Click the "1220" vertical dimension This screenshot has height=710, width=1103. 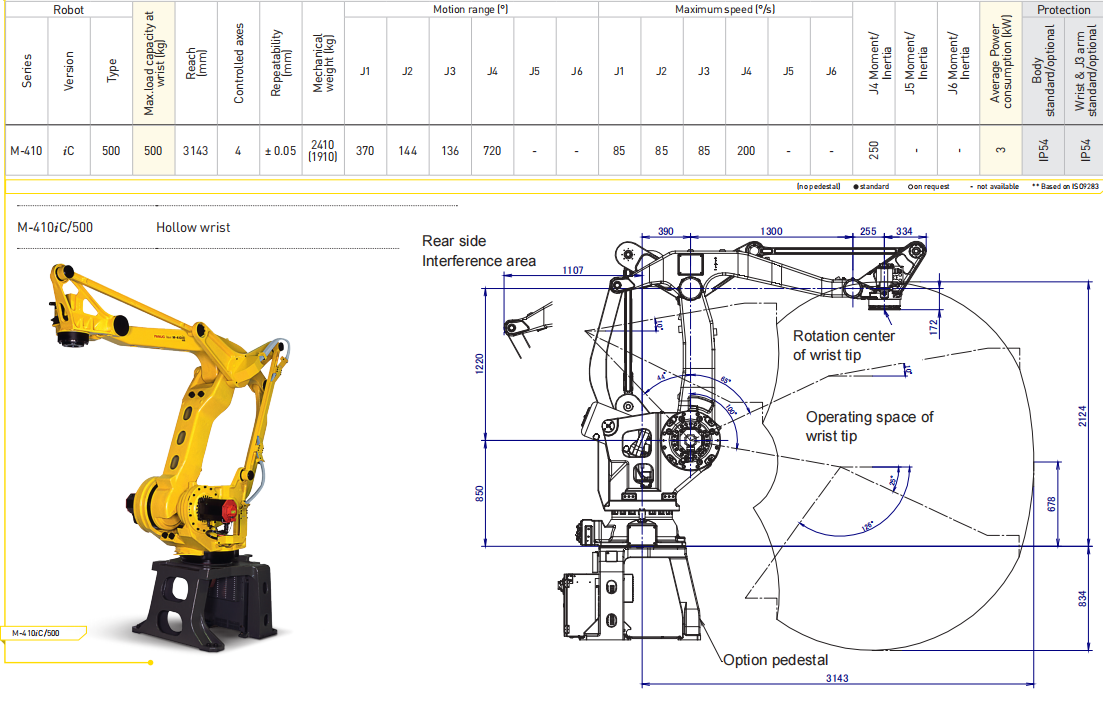click(x=480, y=363)
